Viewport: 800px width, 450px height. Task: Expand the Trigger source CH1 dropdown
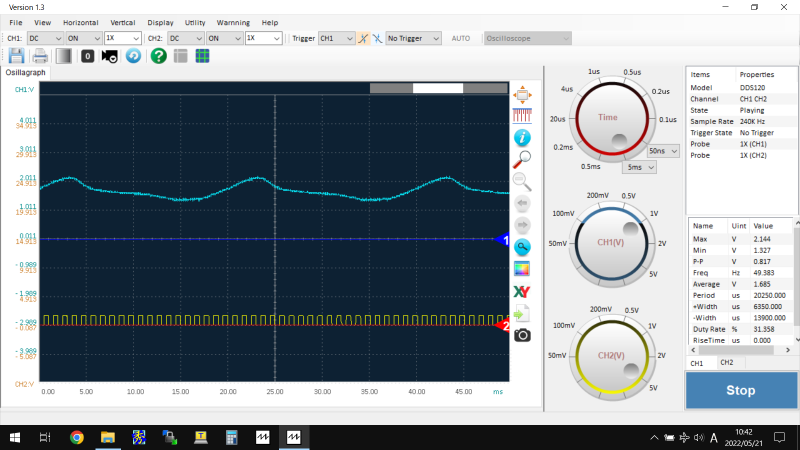point(336,38)
